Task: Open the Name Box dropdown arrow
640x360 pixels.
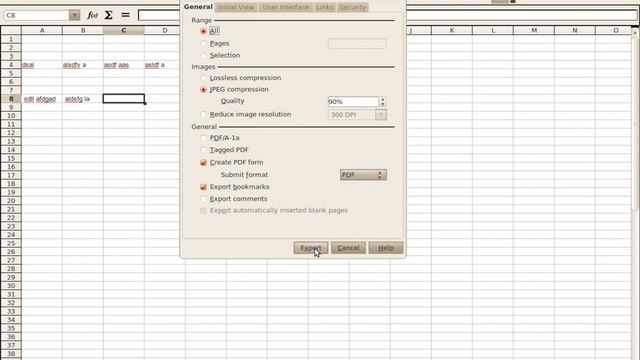Action: 74,15
